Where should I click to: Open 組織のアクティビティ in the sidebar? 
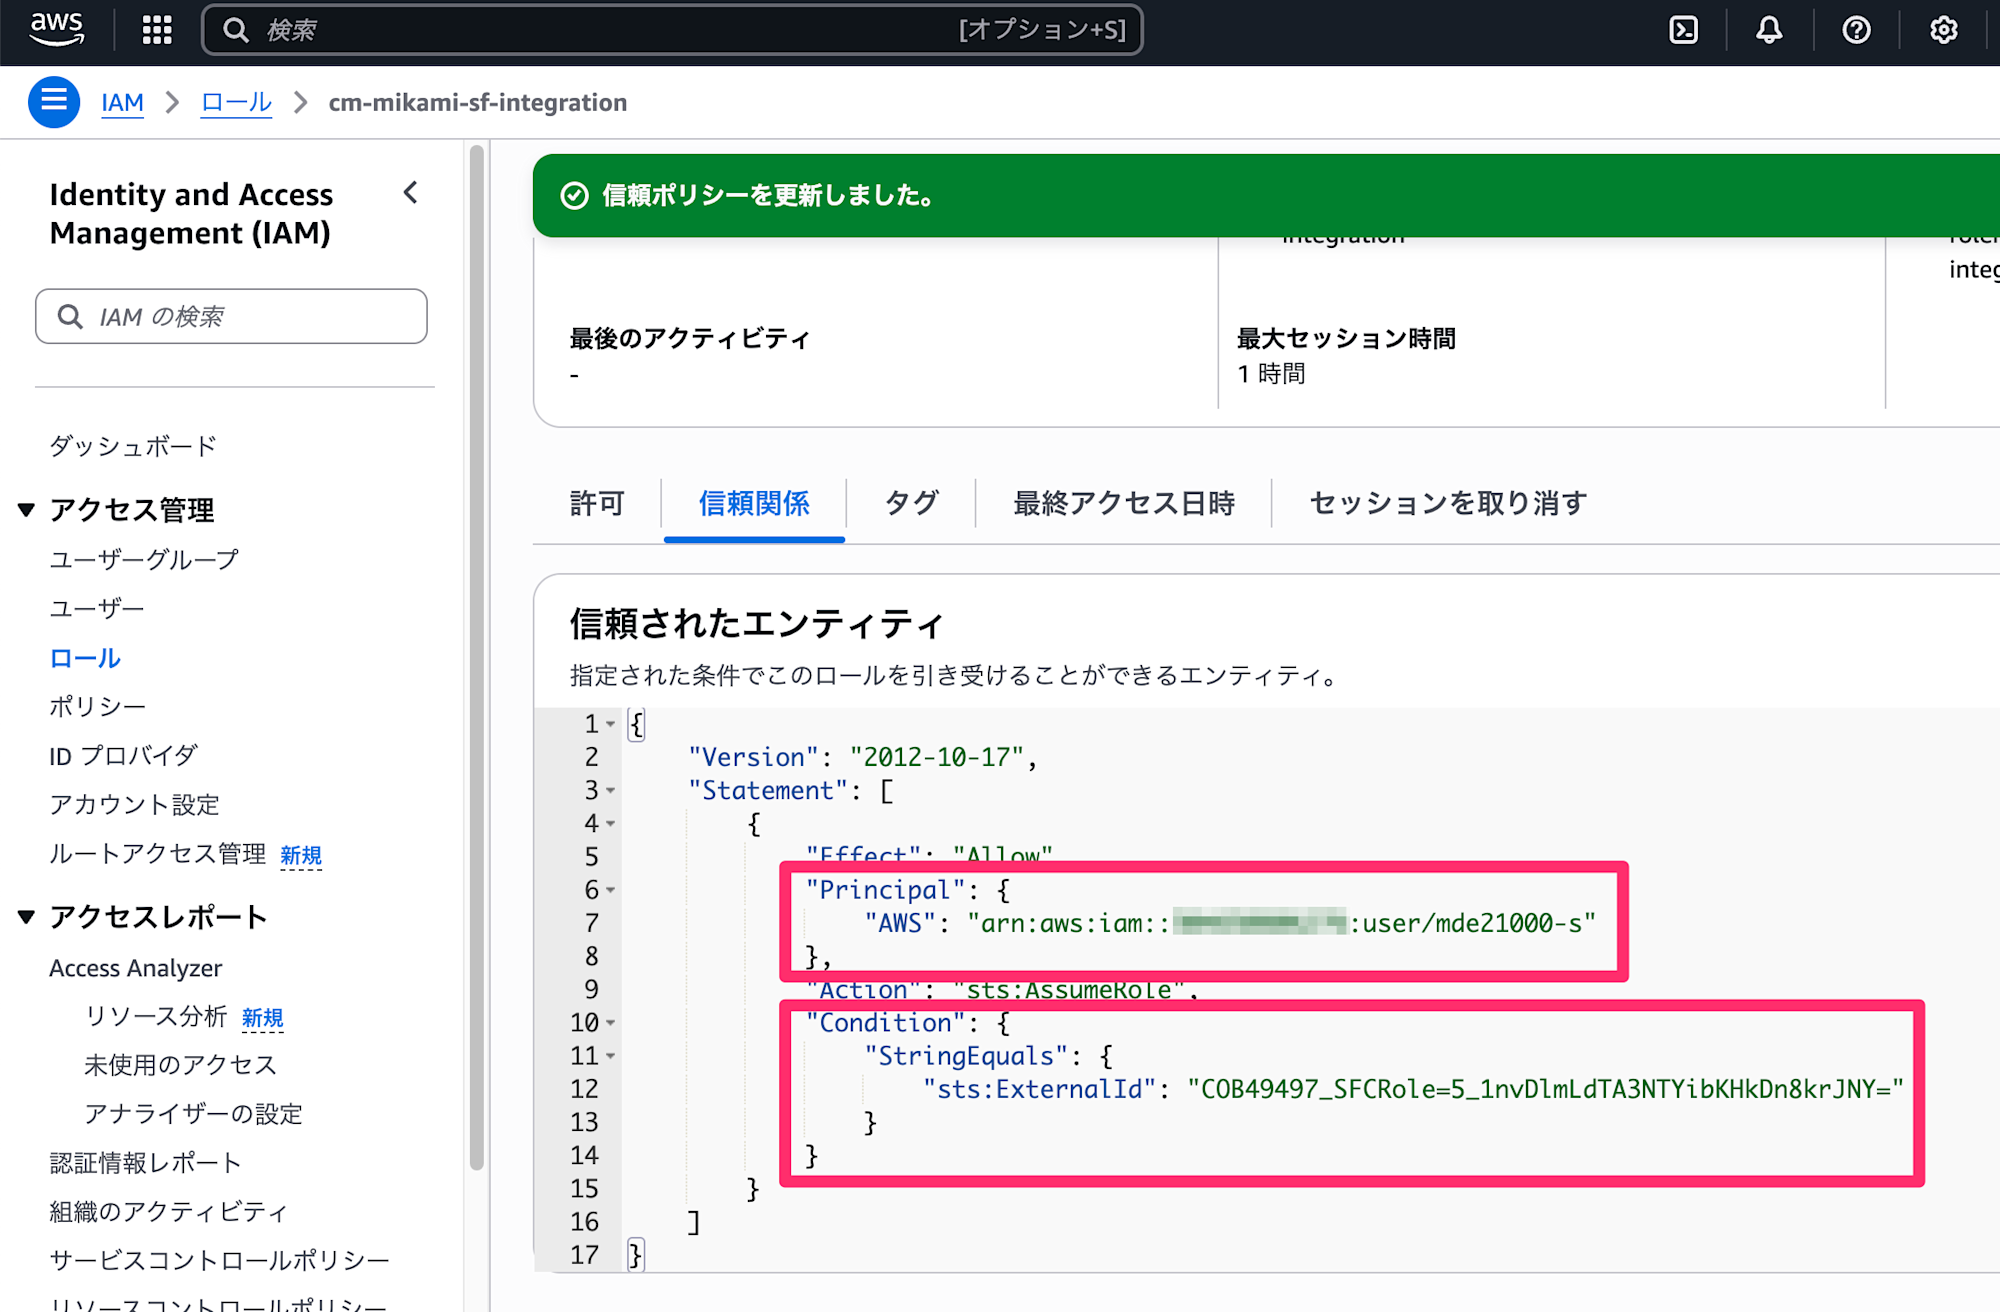168,1212
